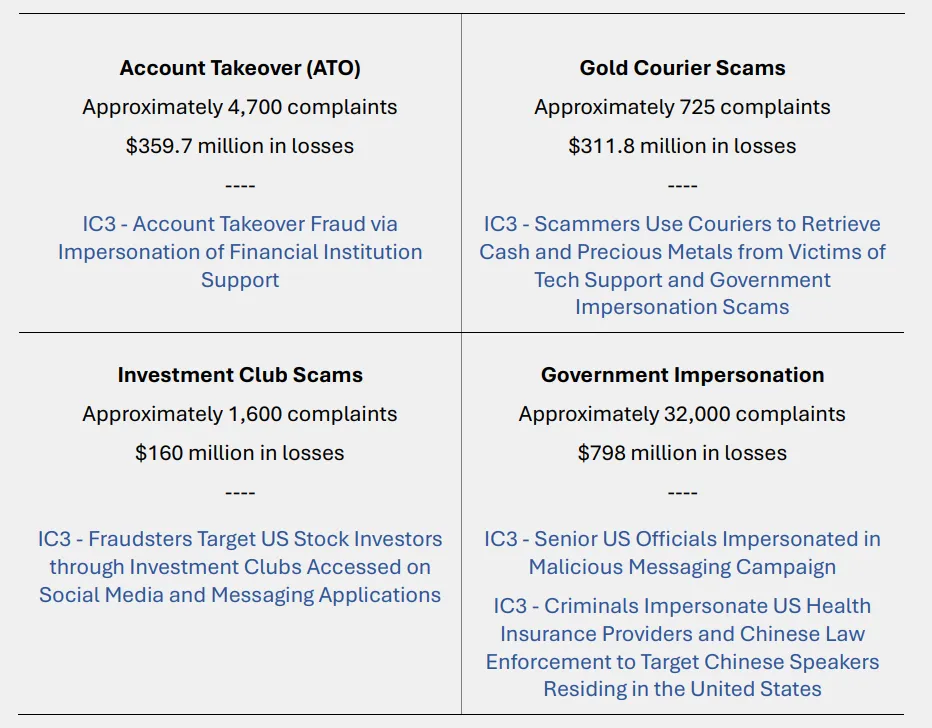Click the 'Approximately 1,600 complaints' text
Viewport: 932px width, 728px height.
pyautogui.click(x=240, y=414)
